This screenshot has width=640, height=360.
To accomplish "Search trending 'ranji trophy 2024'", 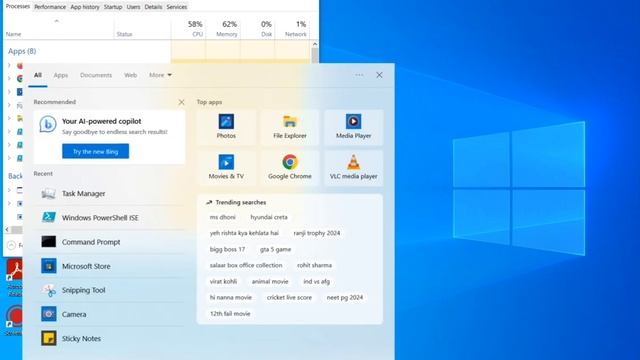I will tap(317, 233).
